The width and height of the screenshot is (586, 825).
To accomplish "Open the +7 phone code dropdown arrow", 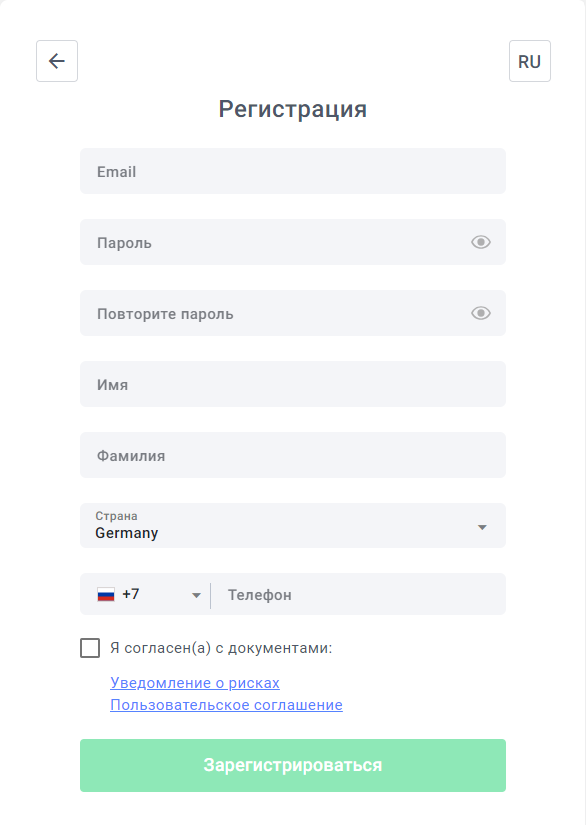I will coord(196,596).
